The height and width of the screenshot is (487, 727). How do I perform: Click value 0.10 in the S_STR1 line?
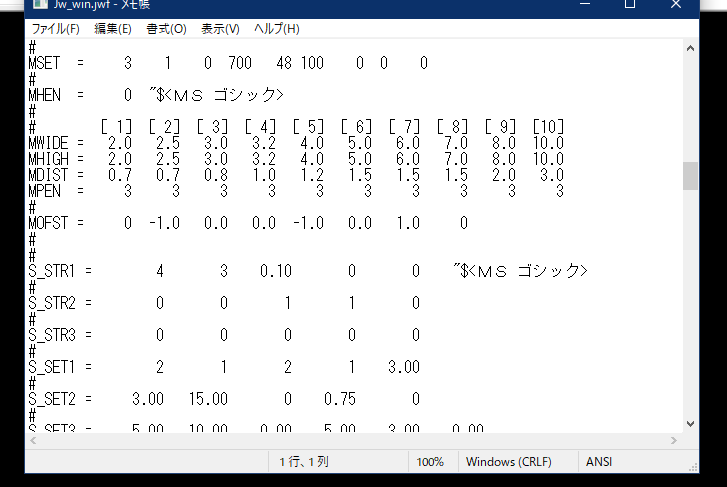276,271
